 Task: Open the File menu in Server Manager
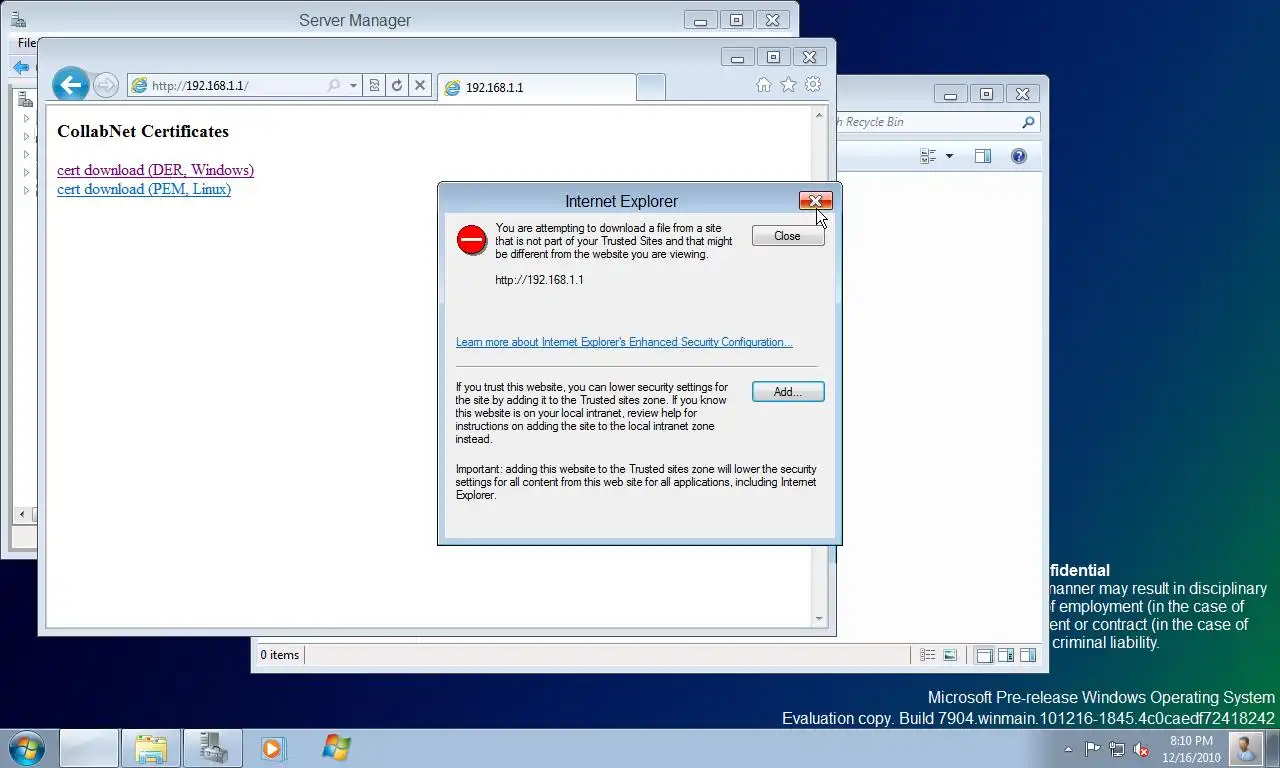[27, 43]
